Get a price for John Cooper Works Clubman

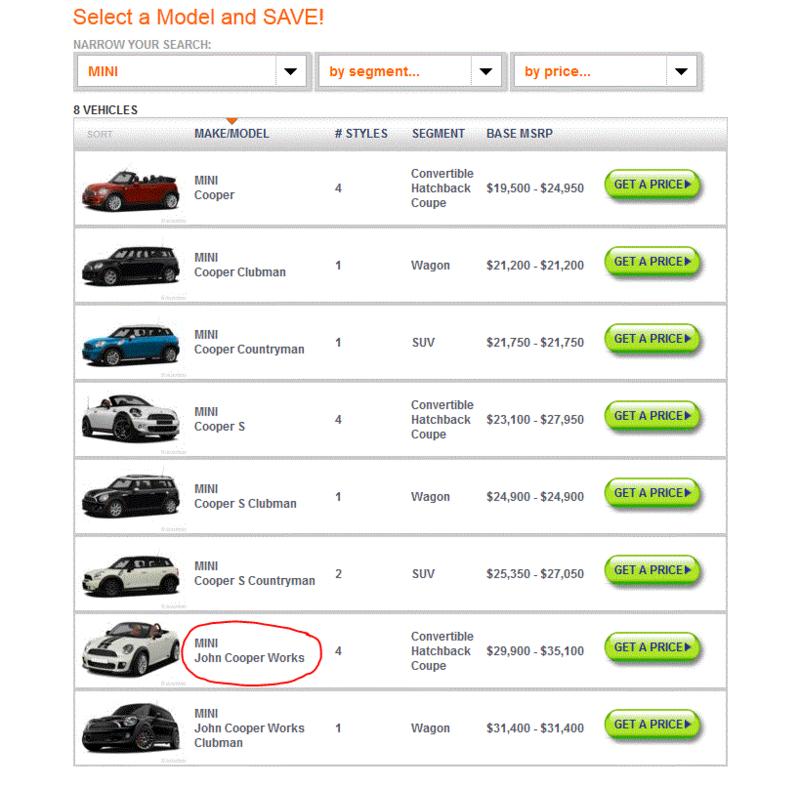(652, 725)
